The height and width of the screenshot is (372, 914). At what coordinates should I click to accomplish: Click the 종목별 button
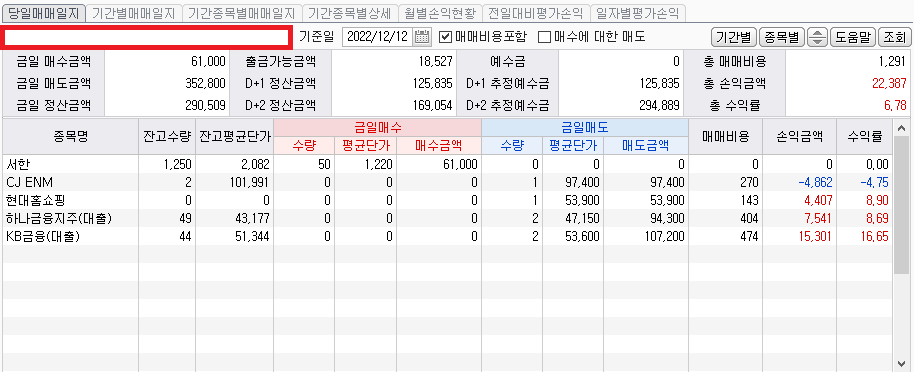[782, 37]
